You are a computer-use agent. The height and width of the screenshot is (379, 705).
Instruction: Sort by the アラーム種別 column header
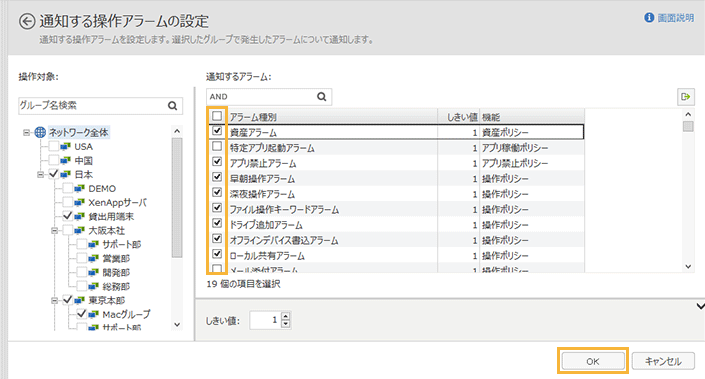[x=332, y=117]
